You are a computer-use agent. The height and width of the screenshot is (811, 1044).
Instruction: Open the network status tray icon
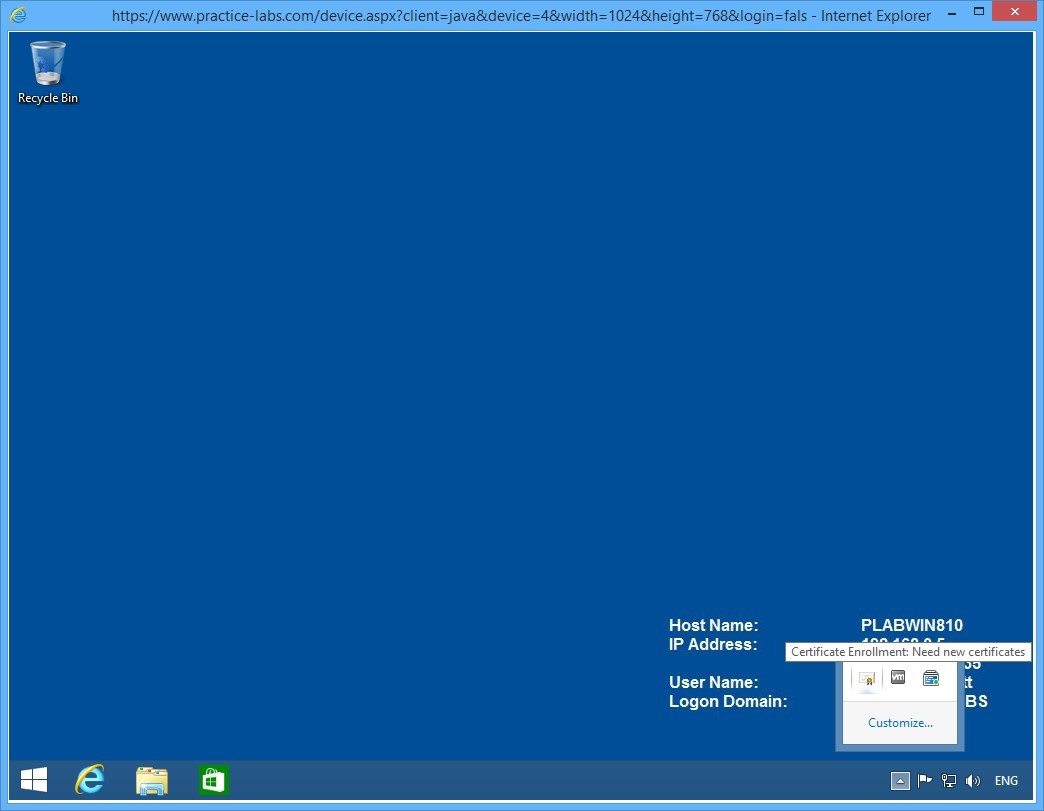point(947,781)
